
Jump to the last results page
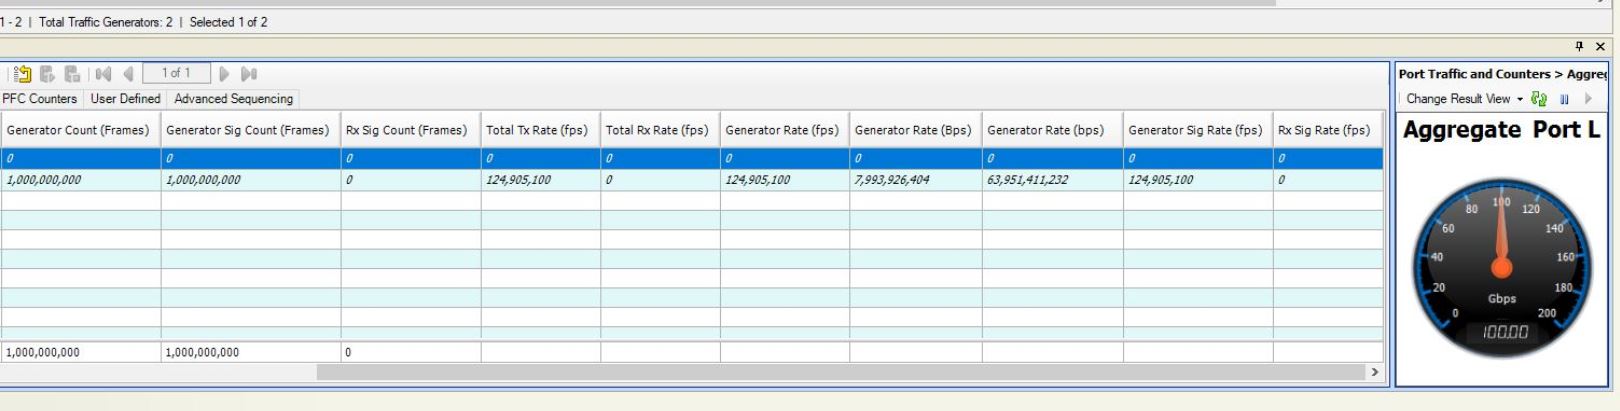[x=249, y=74]
